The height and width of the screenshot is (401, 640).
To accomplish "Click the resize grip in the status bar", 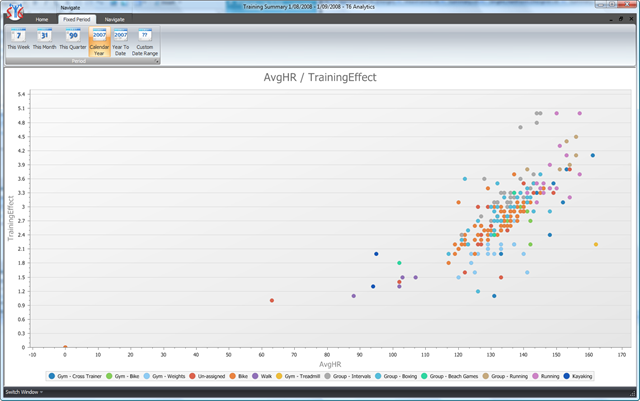I will [633, 393].
